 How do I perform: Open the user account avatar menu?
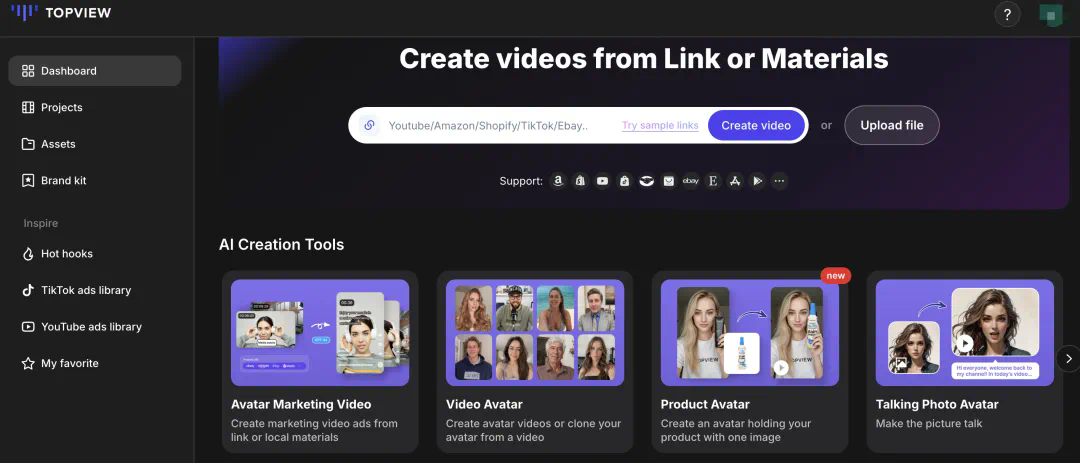1050,15
